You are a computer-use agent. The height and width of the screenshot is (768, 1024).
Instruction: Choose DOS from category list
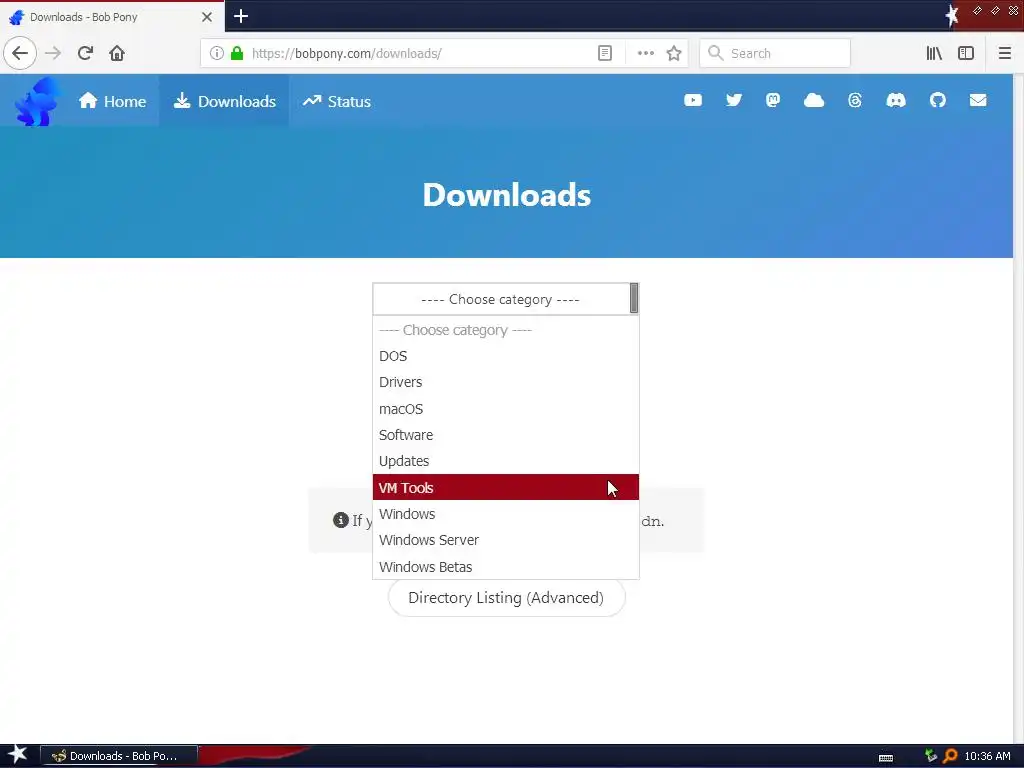(x=505, y=356)
